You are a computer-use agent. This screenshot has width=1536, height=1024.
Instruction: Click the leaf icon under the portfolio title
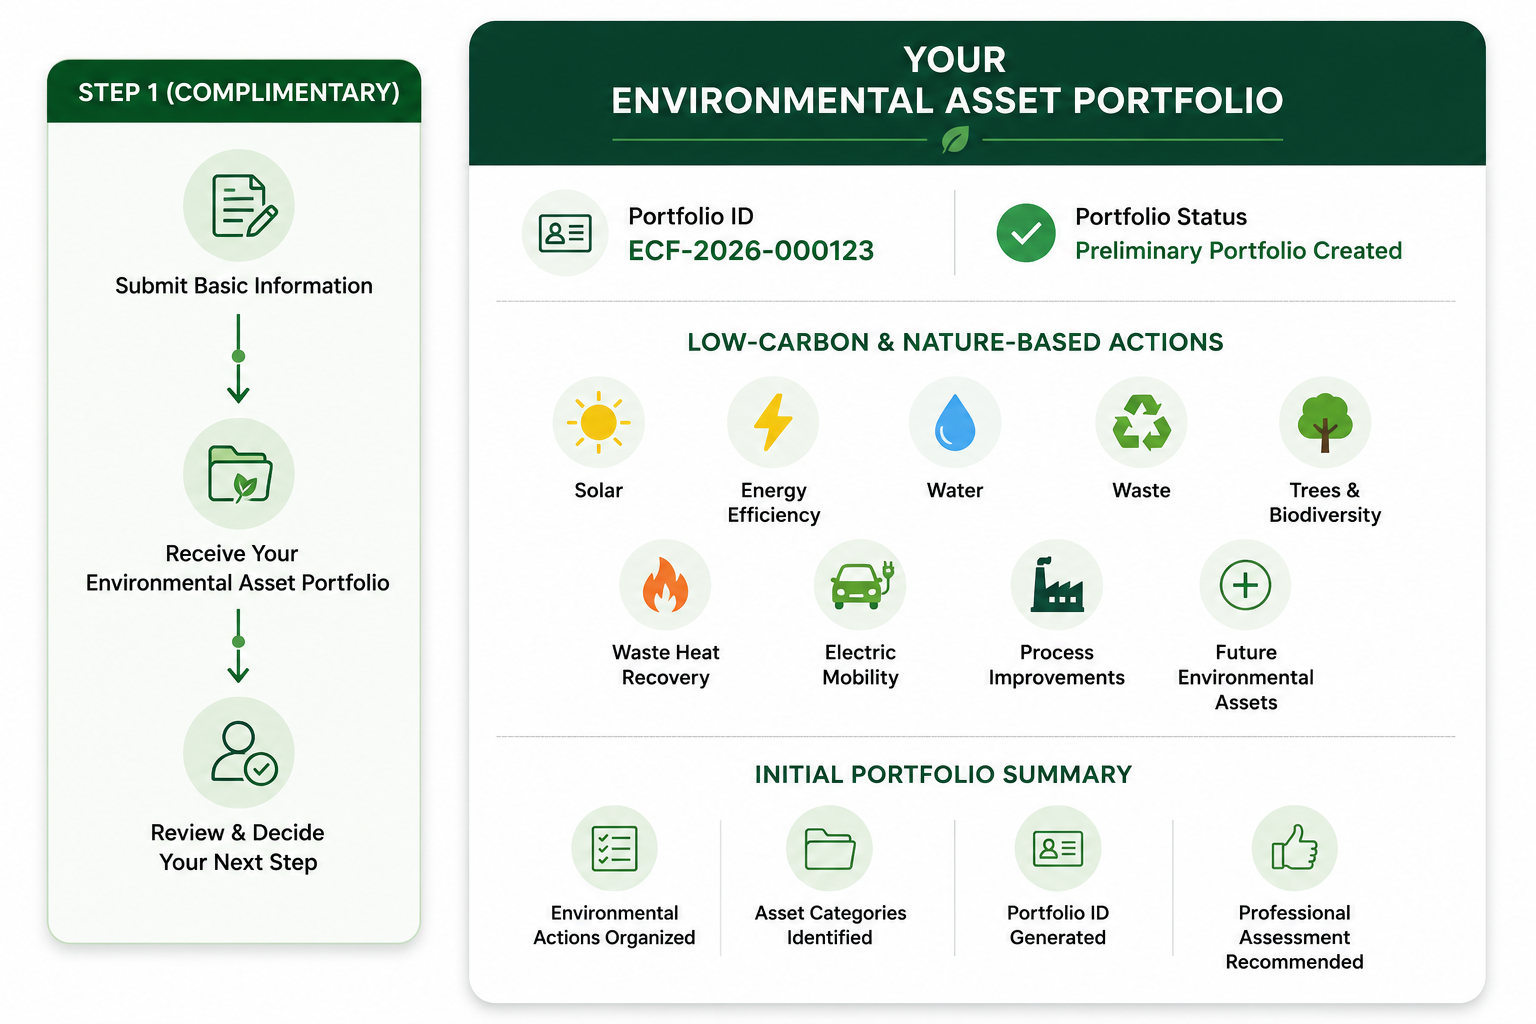pos(955,140)
